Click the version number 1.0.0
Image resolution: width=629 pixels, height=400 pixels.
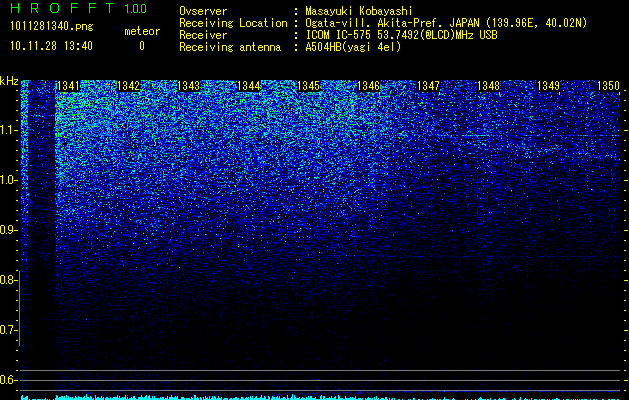[x=135, y=9]
